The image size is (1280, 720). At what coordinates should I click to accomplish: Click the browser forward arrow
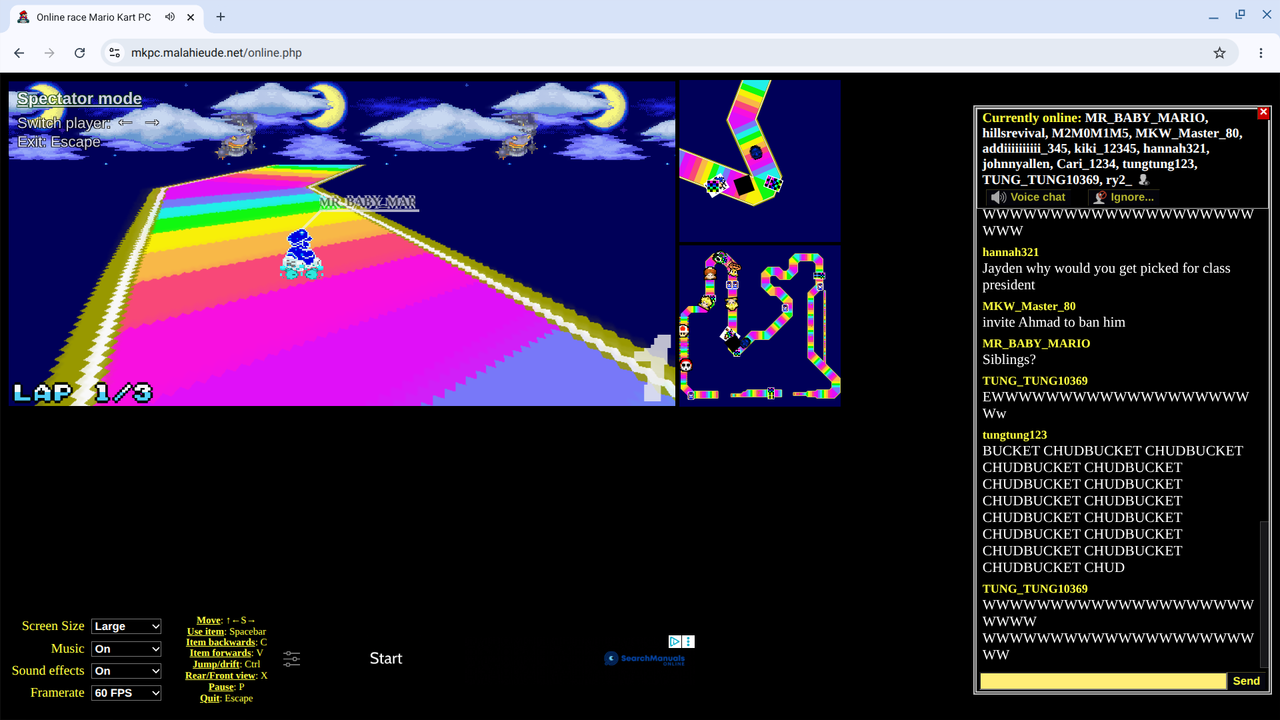pyautogui.click(x=49, y=53)
